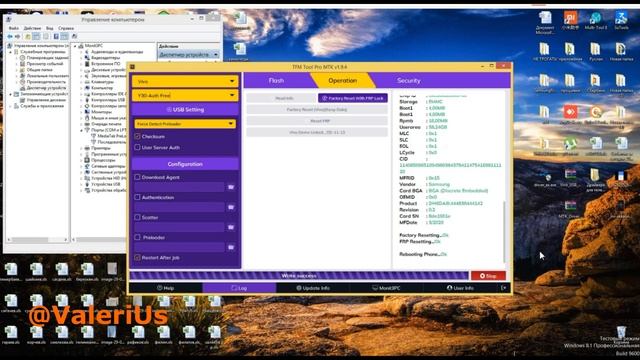Enable Scatter checkbox

tap(138, 217)
